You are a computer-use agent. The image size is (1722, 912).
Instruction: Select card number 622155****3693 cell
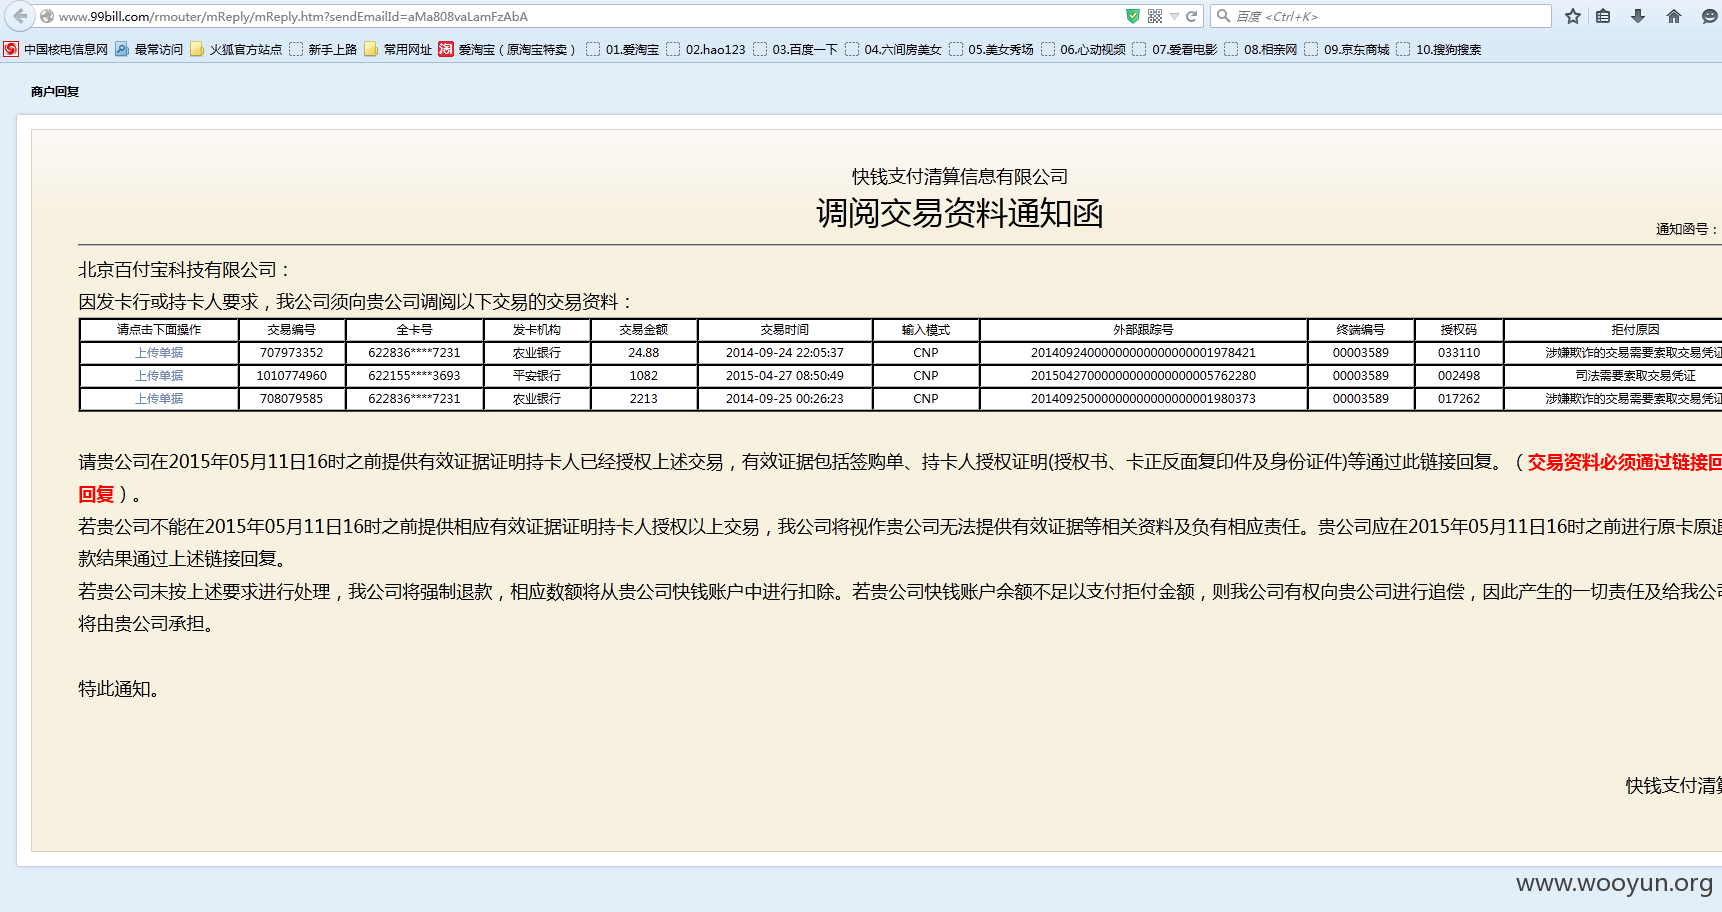[414, 376]
